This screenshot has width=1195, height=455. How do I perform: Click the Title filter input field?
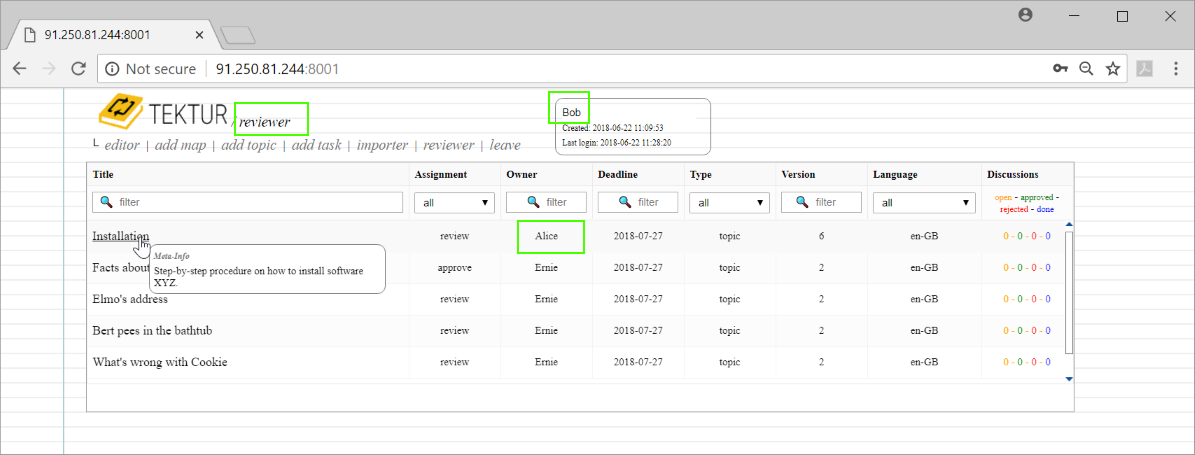coord(247,202)
